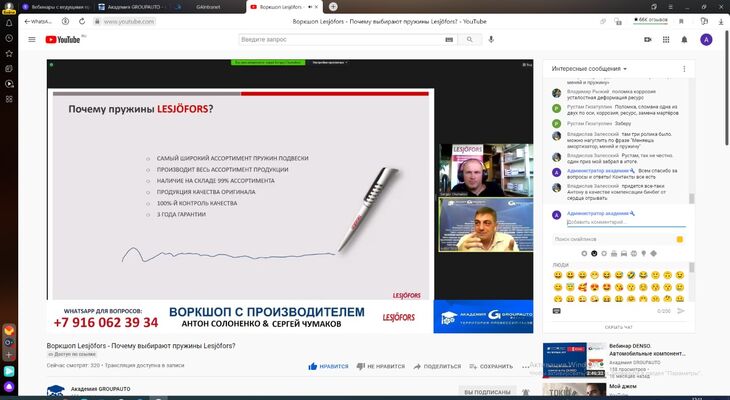Open the sidebar notifications bell
Viewport: 730px width, 400px height.
pos(9,23)
